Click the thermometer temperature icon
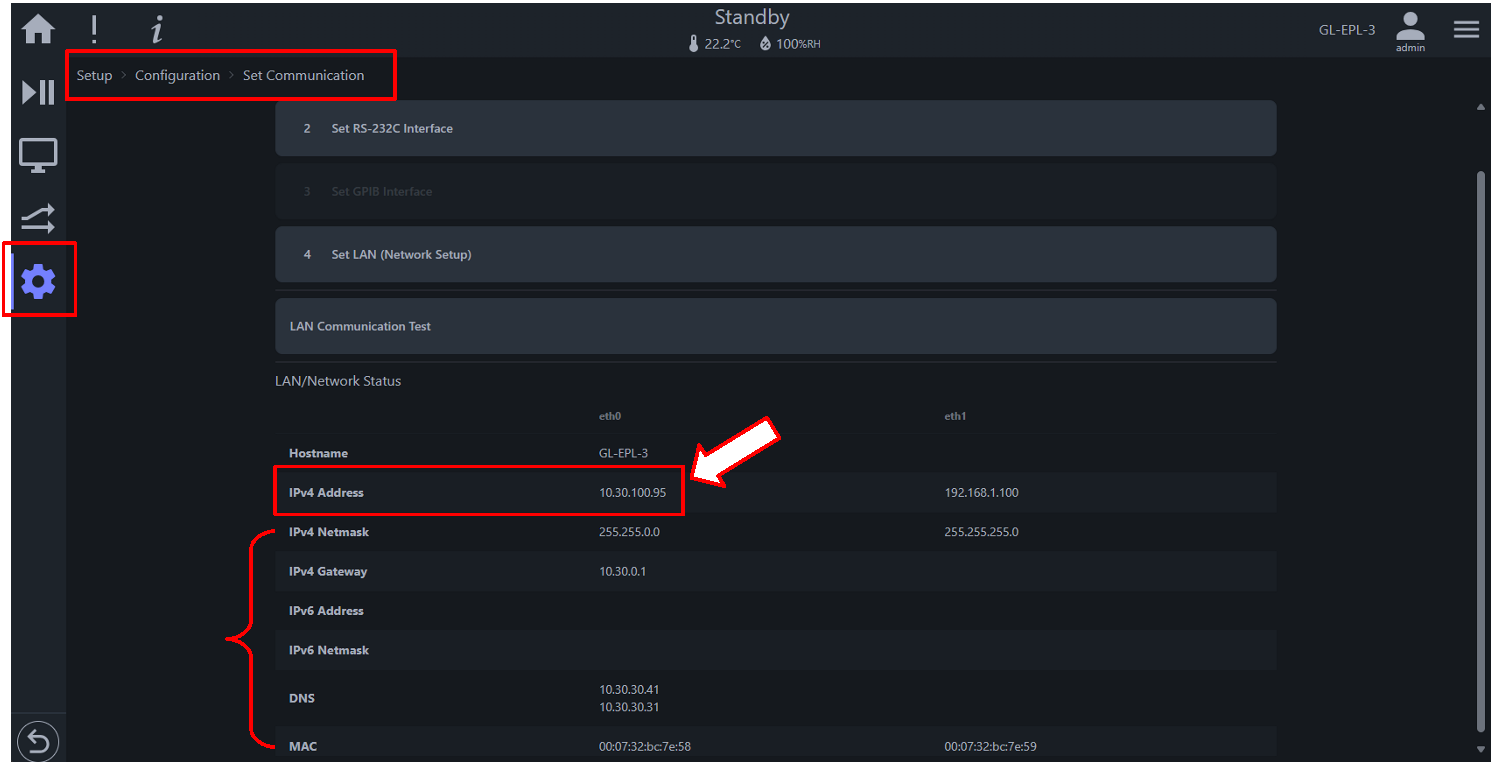 tap(694, 43)
